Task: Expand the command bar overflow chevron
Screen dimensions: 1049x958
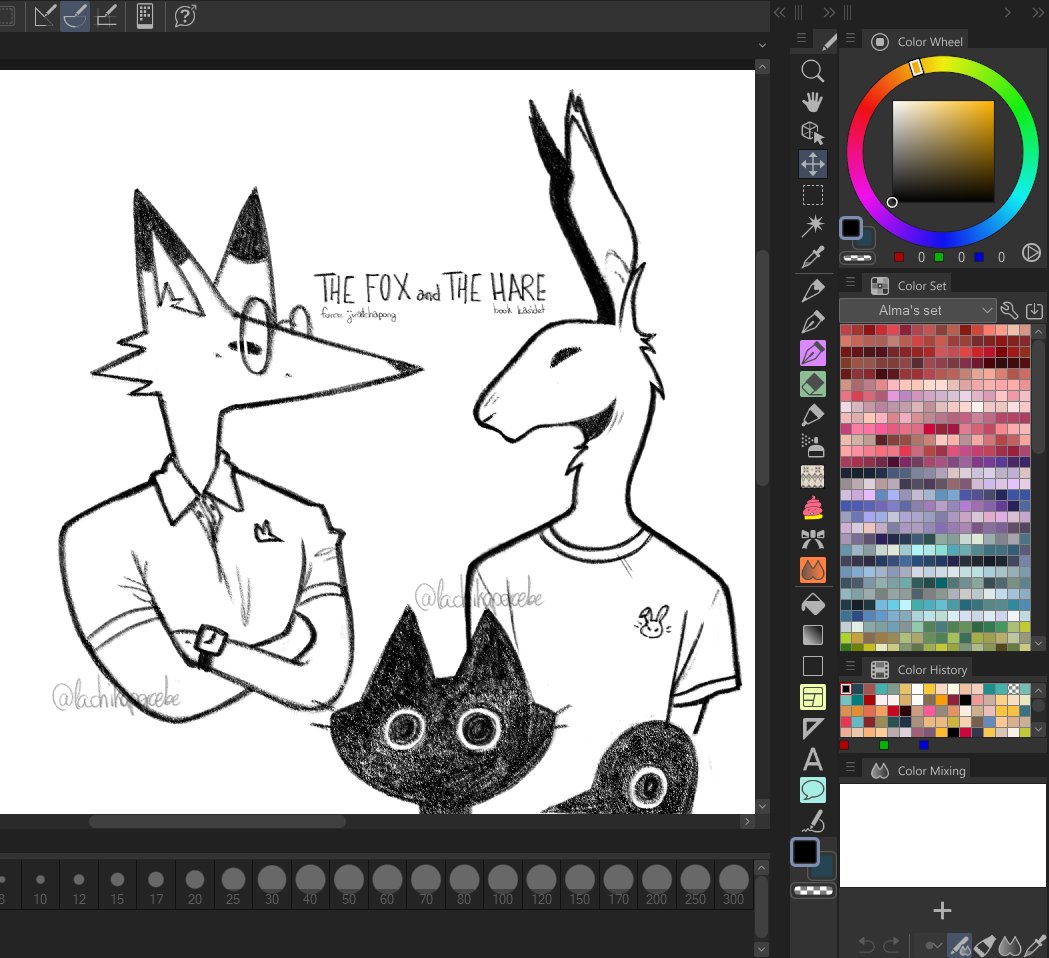Action: pyautogui.click(x=762, y=45)
